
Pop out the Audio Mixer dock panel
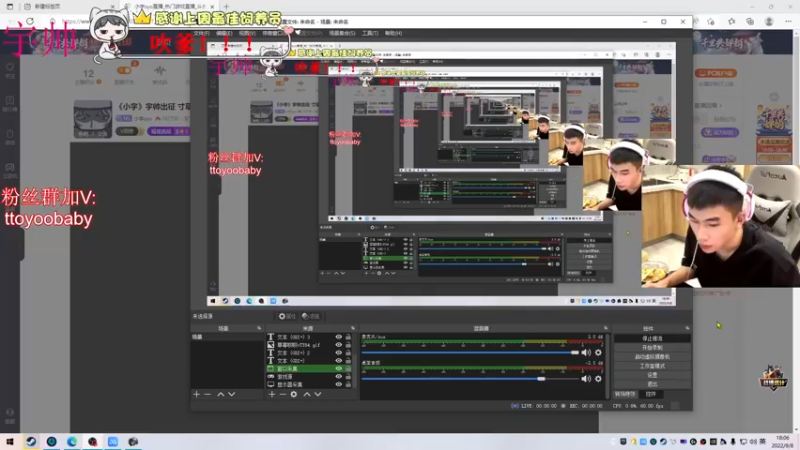[x=606, y=328]
